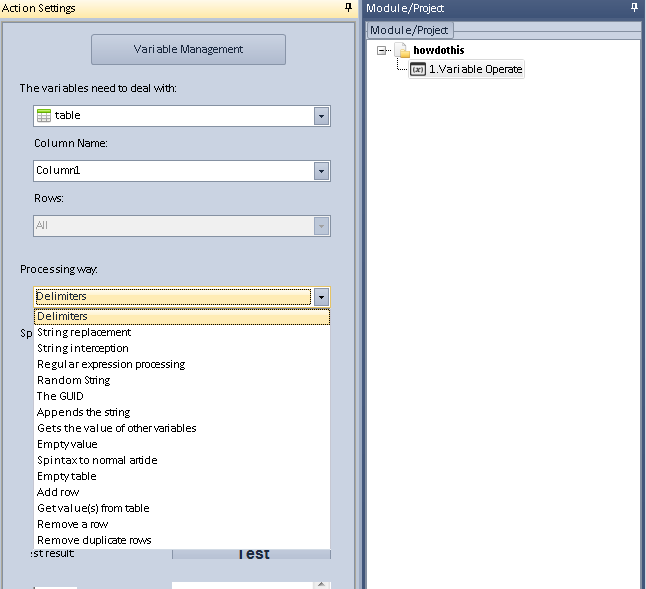Open the Variable Management button
This screenshot has height=589, width=646.
point(188,49)
